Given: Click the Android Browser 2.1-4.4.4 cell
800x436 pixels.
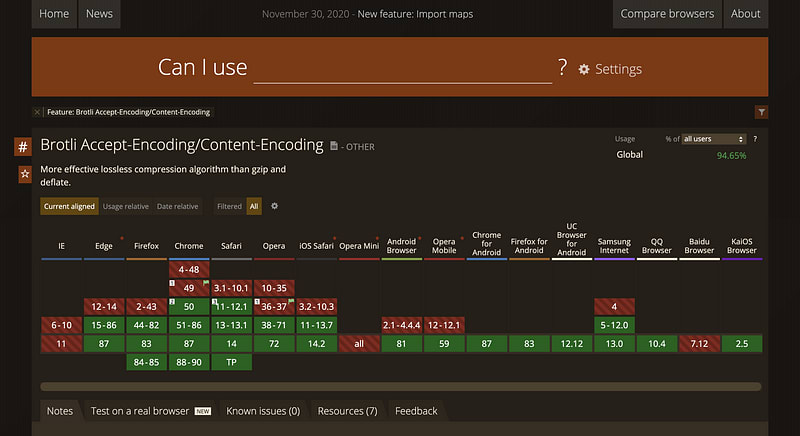Looking at the screenshot, I should pos(402,325).
